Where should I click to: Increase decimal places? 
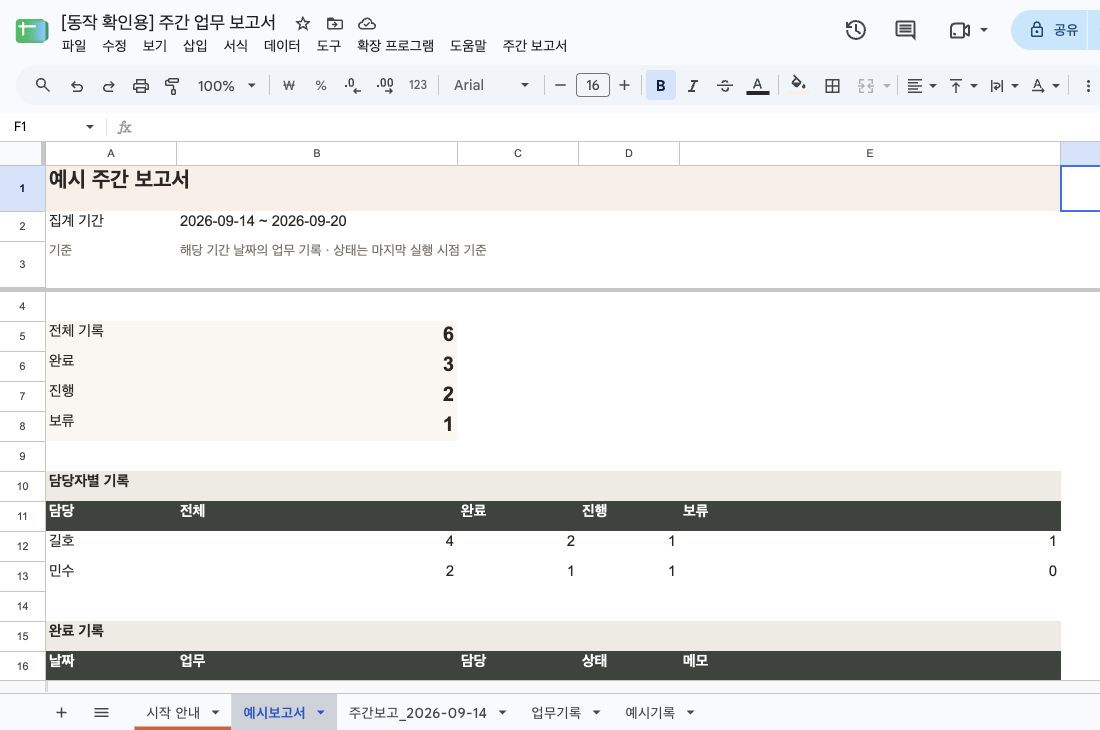384,86
